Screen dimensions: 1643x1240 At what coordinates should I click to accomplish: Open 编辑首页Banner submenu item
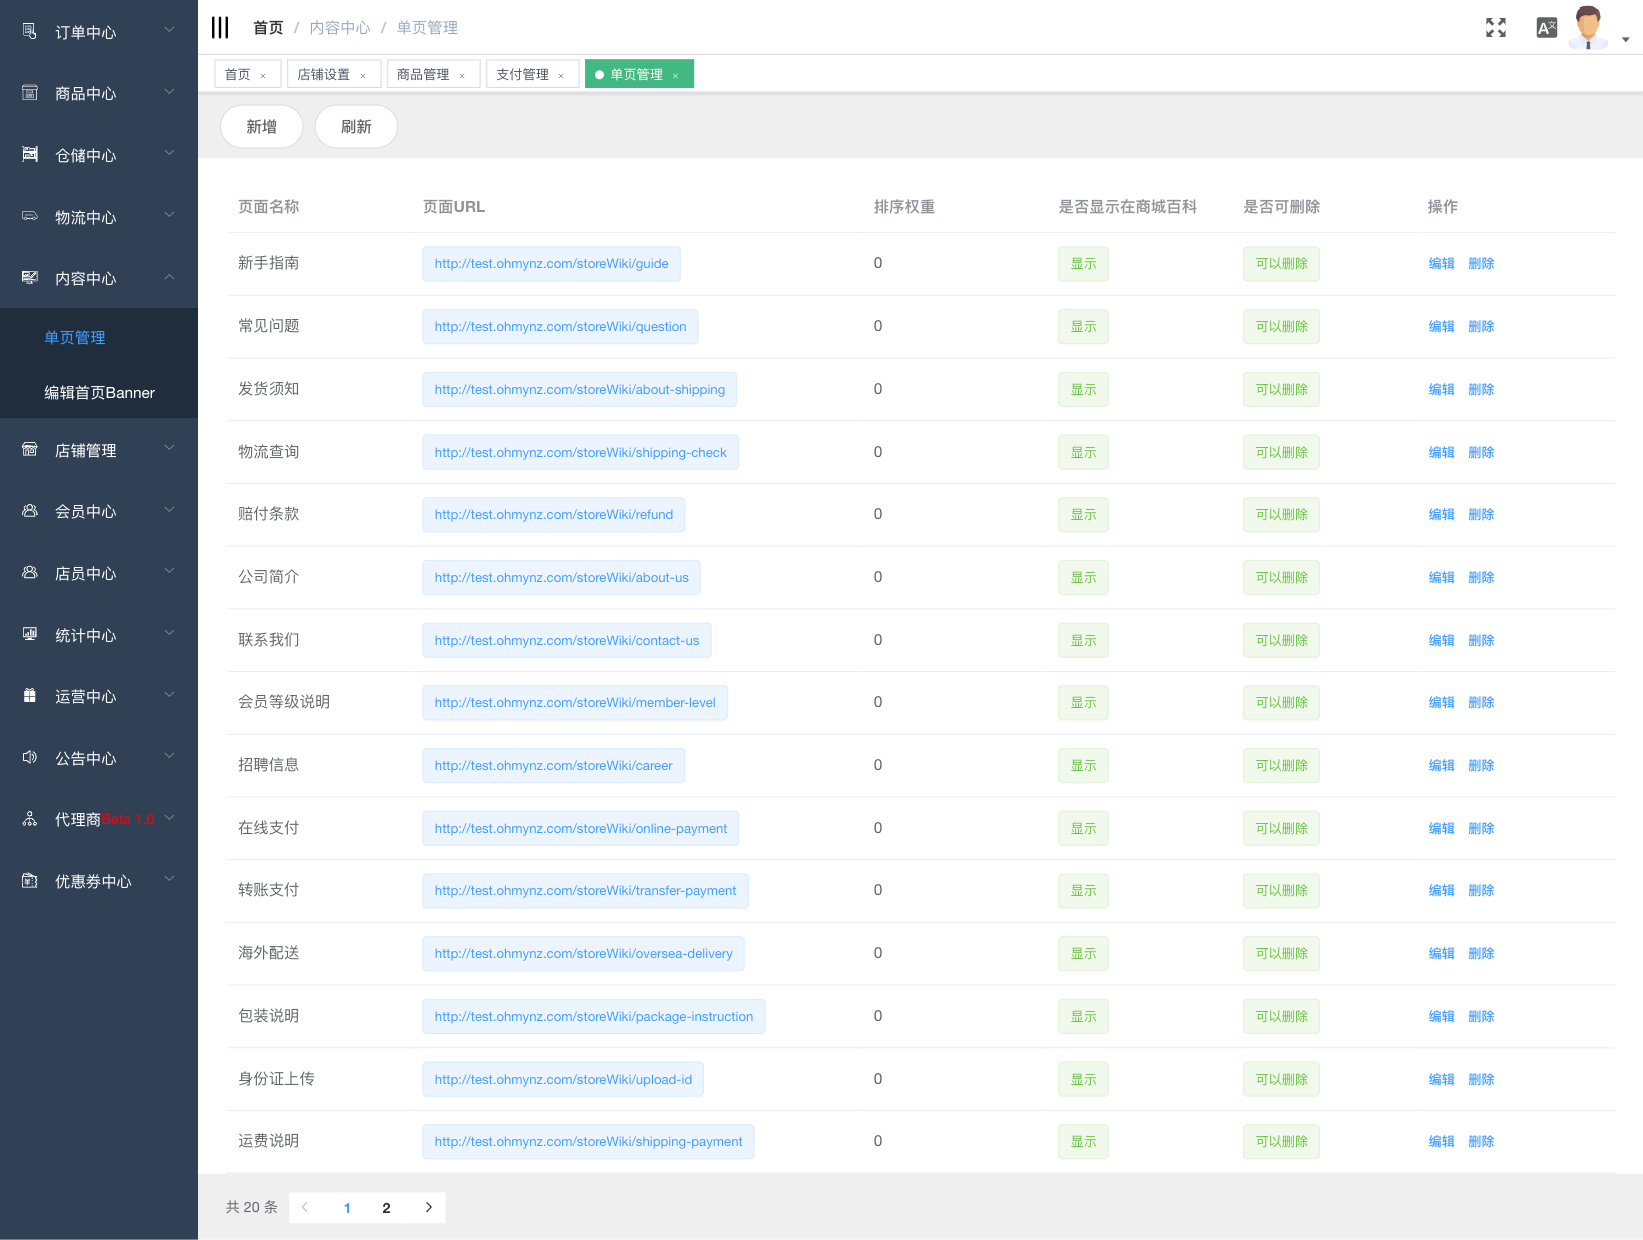click(x=99, y=393)
